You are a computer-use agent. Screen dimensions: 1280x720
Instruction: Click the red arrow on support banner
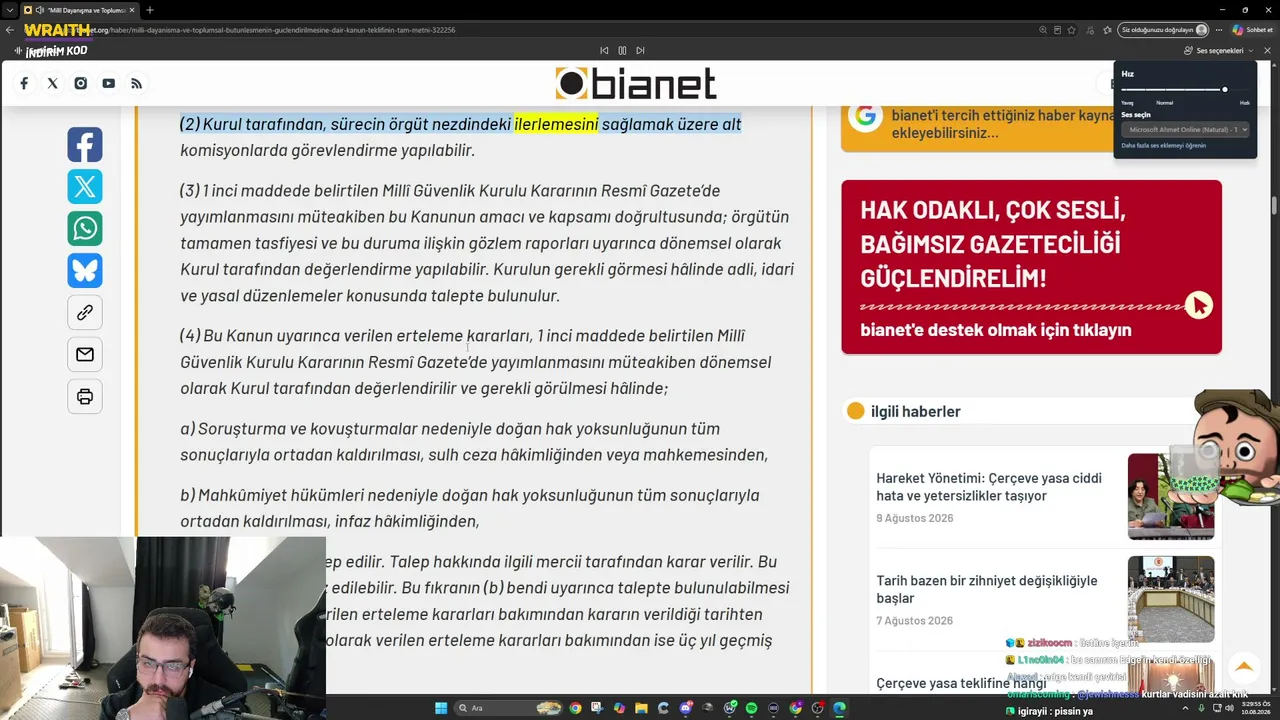pyautogui.click(x=1199, y=305)
